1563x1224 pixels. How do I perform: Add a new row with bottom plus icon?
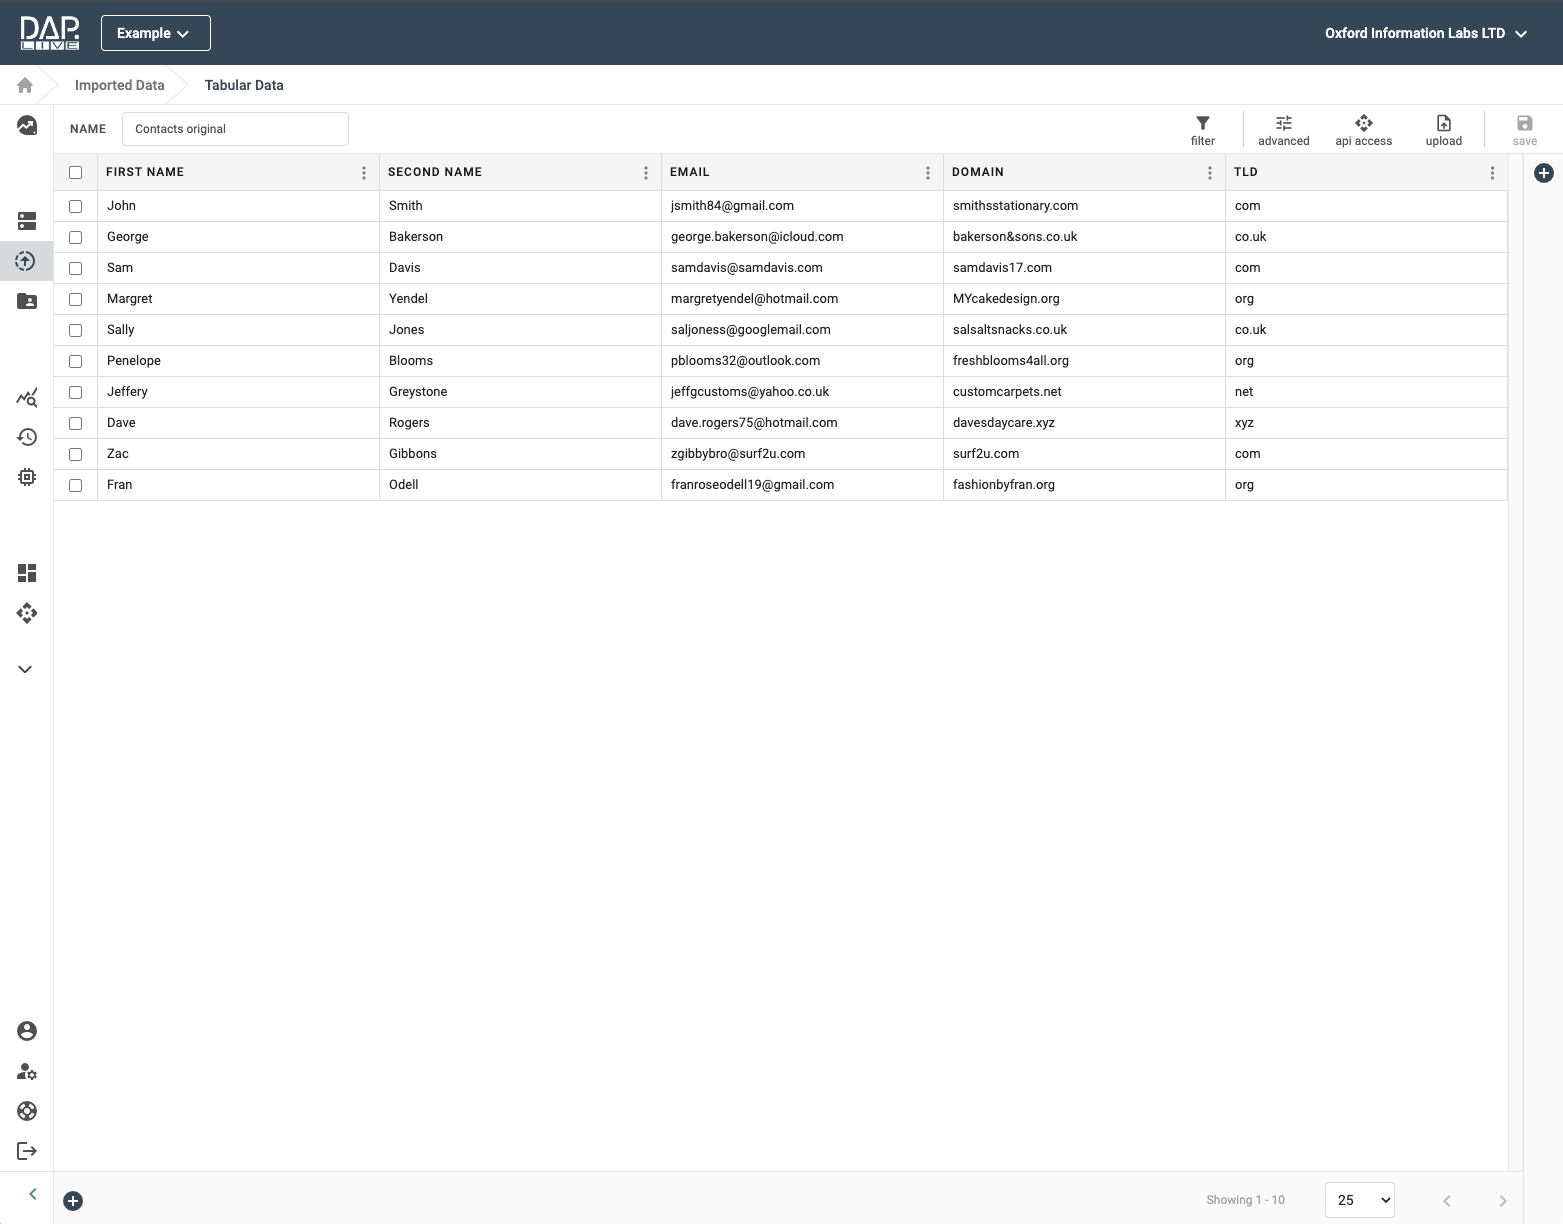point(73,1201)
